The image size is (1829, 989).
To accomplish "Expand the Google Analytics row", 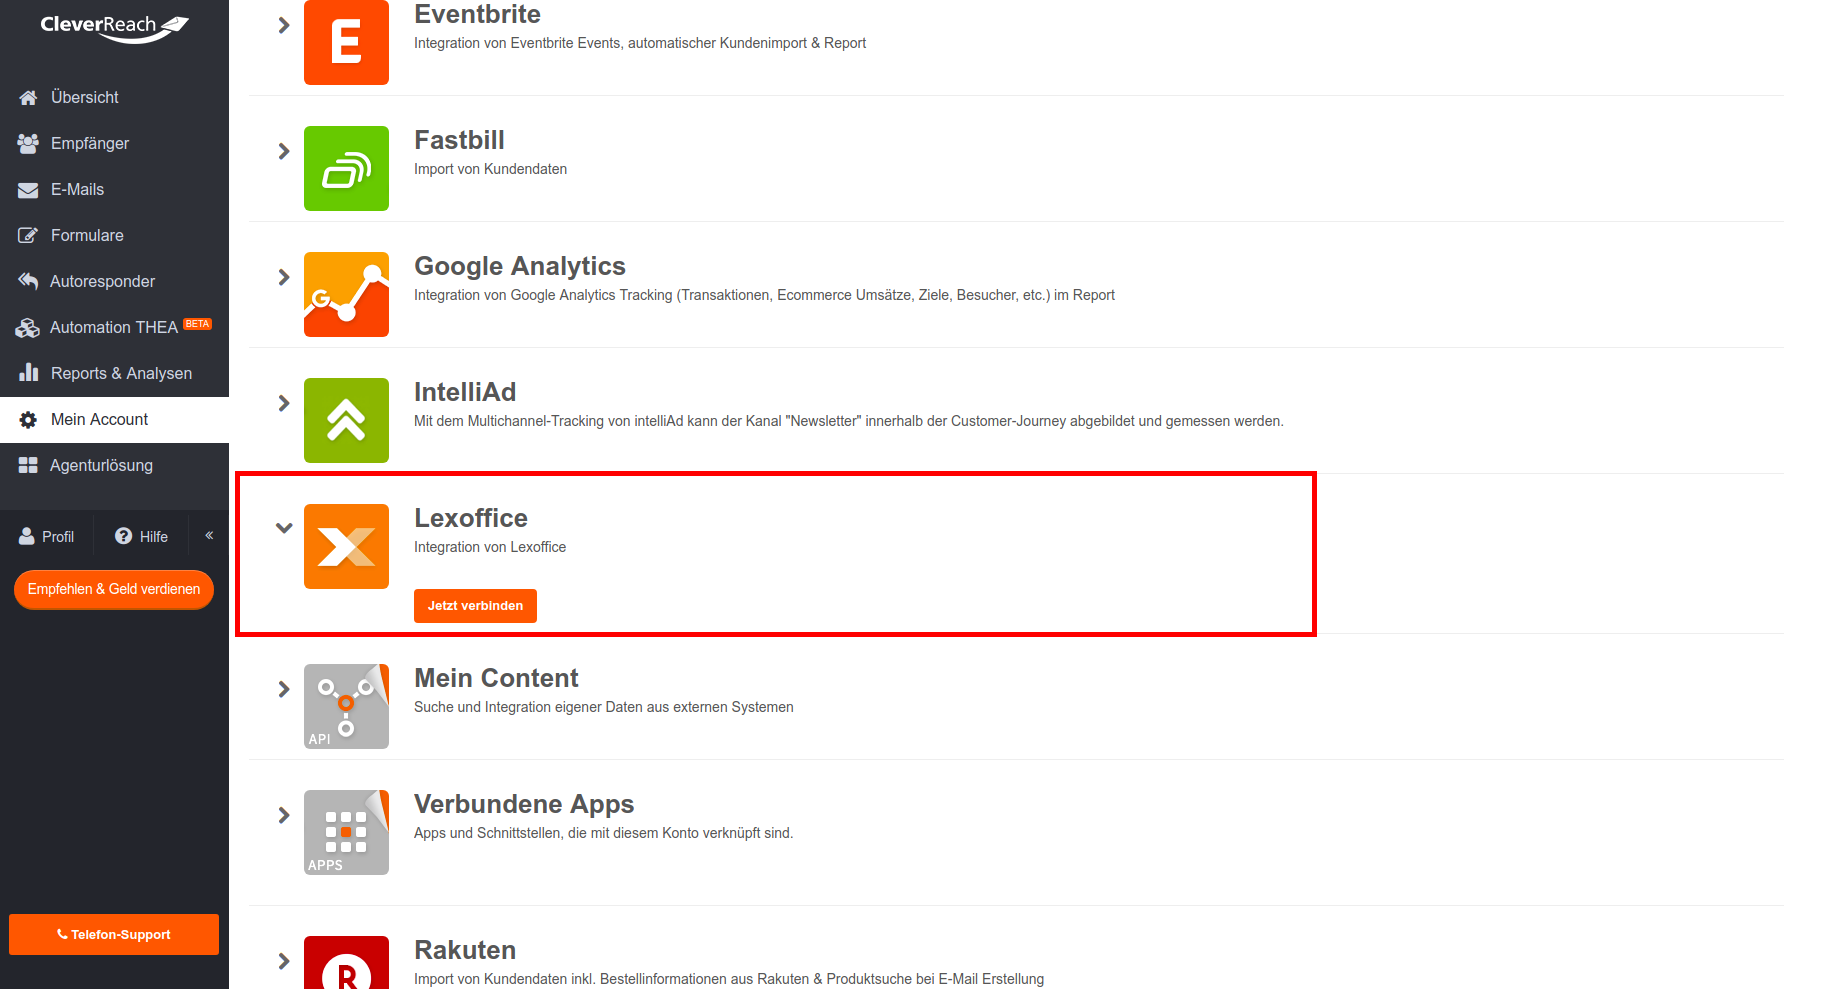I will [x=284, y=277].
